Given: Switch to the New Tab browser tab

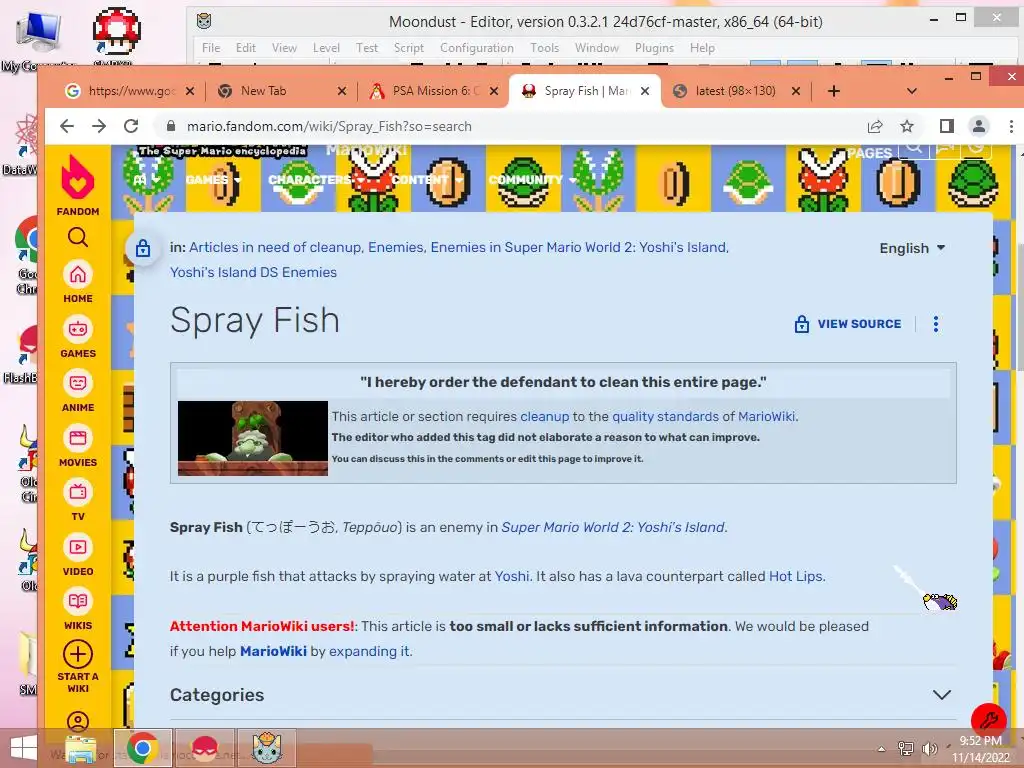Looking at the screenshot, I should coord(280,91).
